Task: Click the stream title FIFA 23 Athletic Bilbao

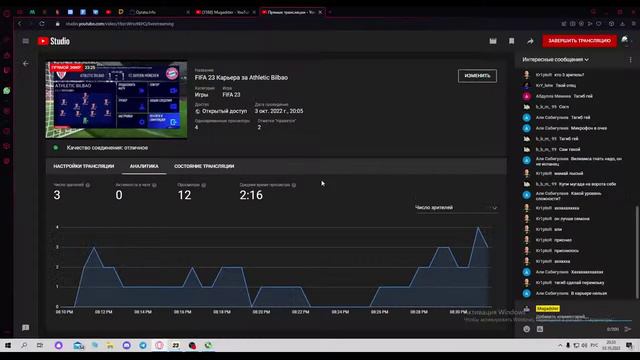Action: [241, 78]
